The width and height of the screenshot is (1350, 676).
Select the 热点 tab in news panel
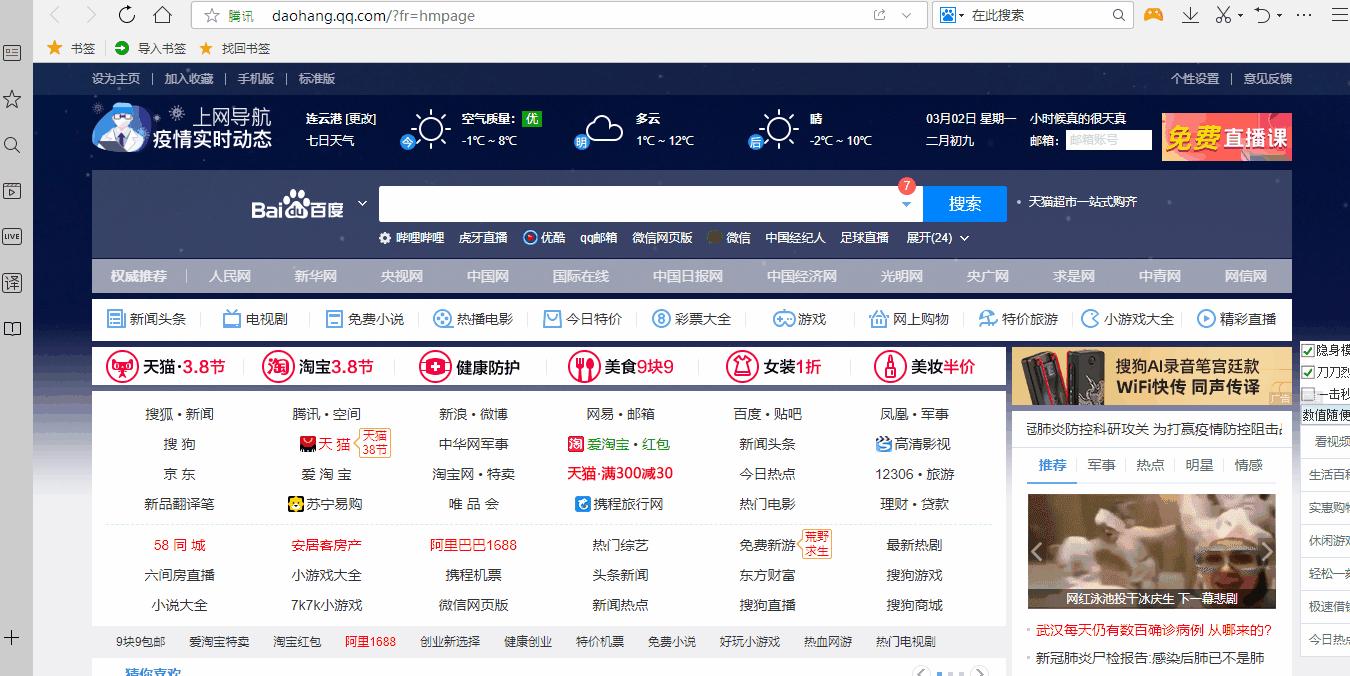(1150, 465)
